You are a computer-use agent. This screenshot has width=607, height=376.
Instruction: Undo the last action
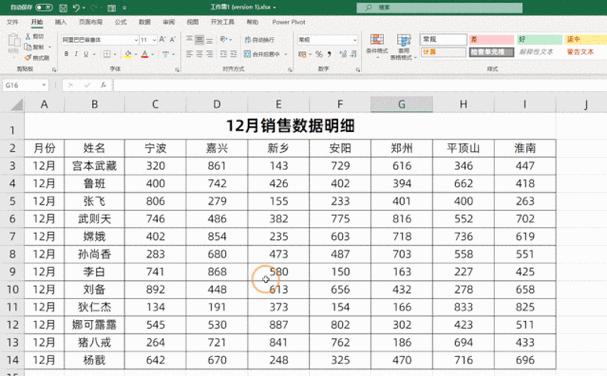(76, 7)
